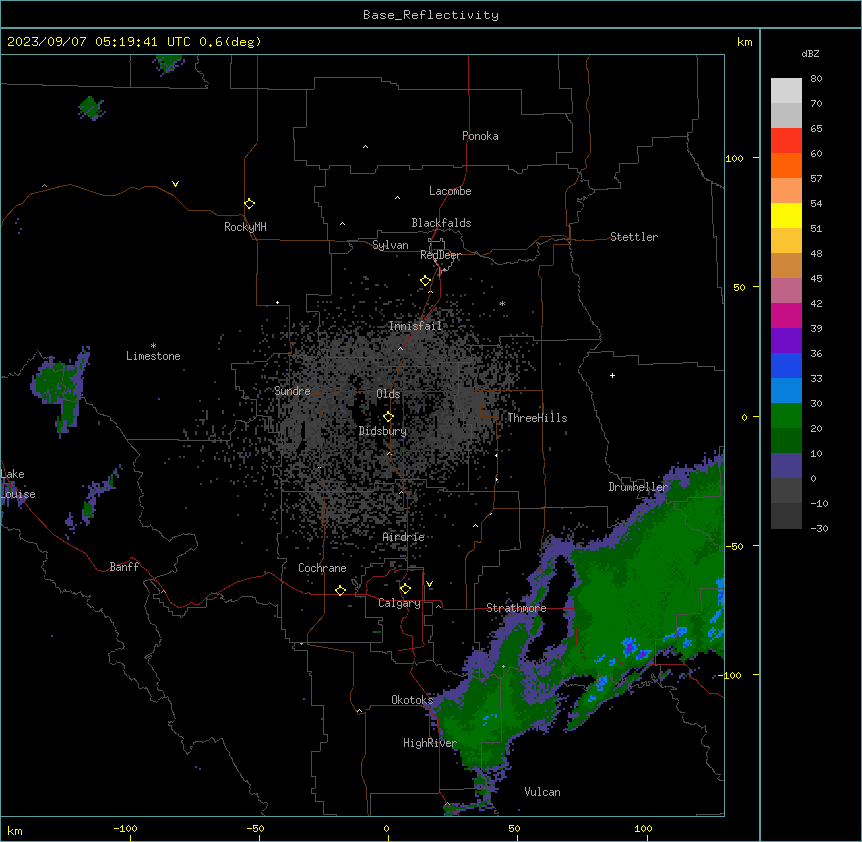Image resolution: width=862 pixels, height=842 pixels.
Task: Click the Vulcan town label
Action: click(542, 792)
